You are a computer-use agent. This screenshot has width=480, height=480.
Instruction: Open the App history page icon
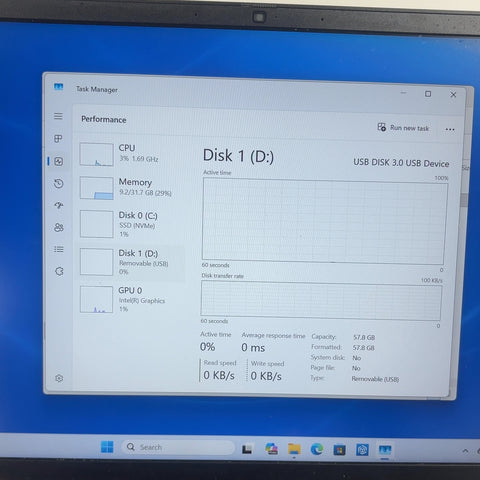point(59,183)
